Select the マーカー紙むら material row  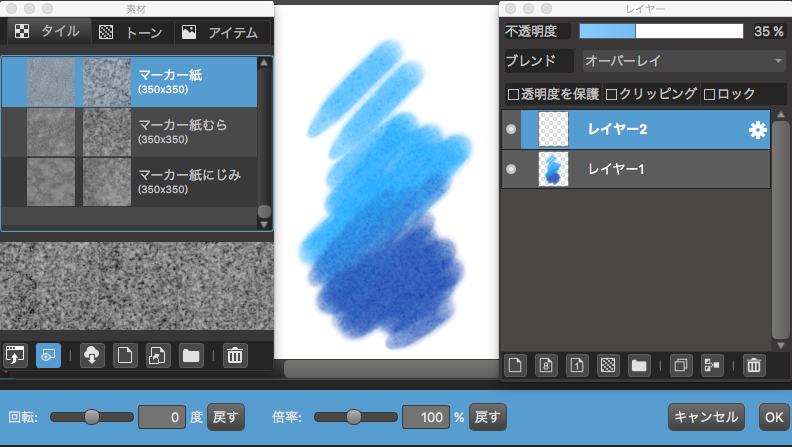(x=129, y=132)
